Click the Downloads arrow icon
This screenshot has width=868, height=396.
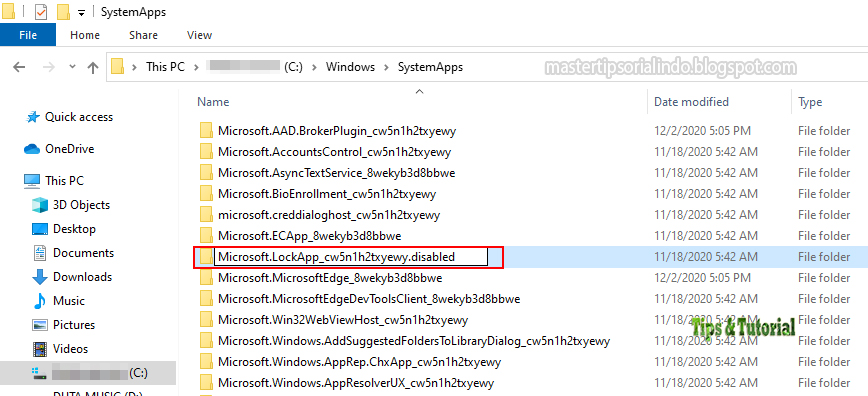[x=40, y=277]
